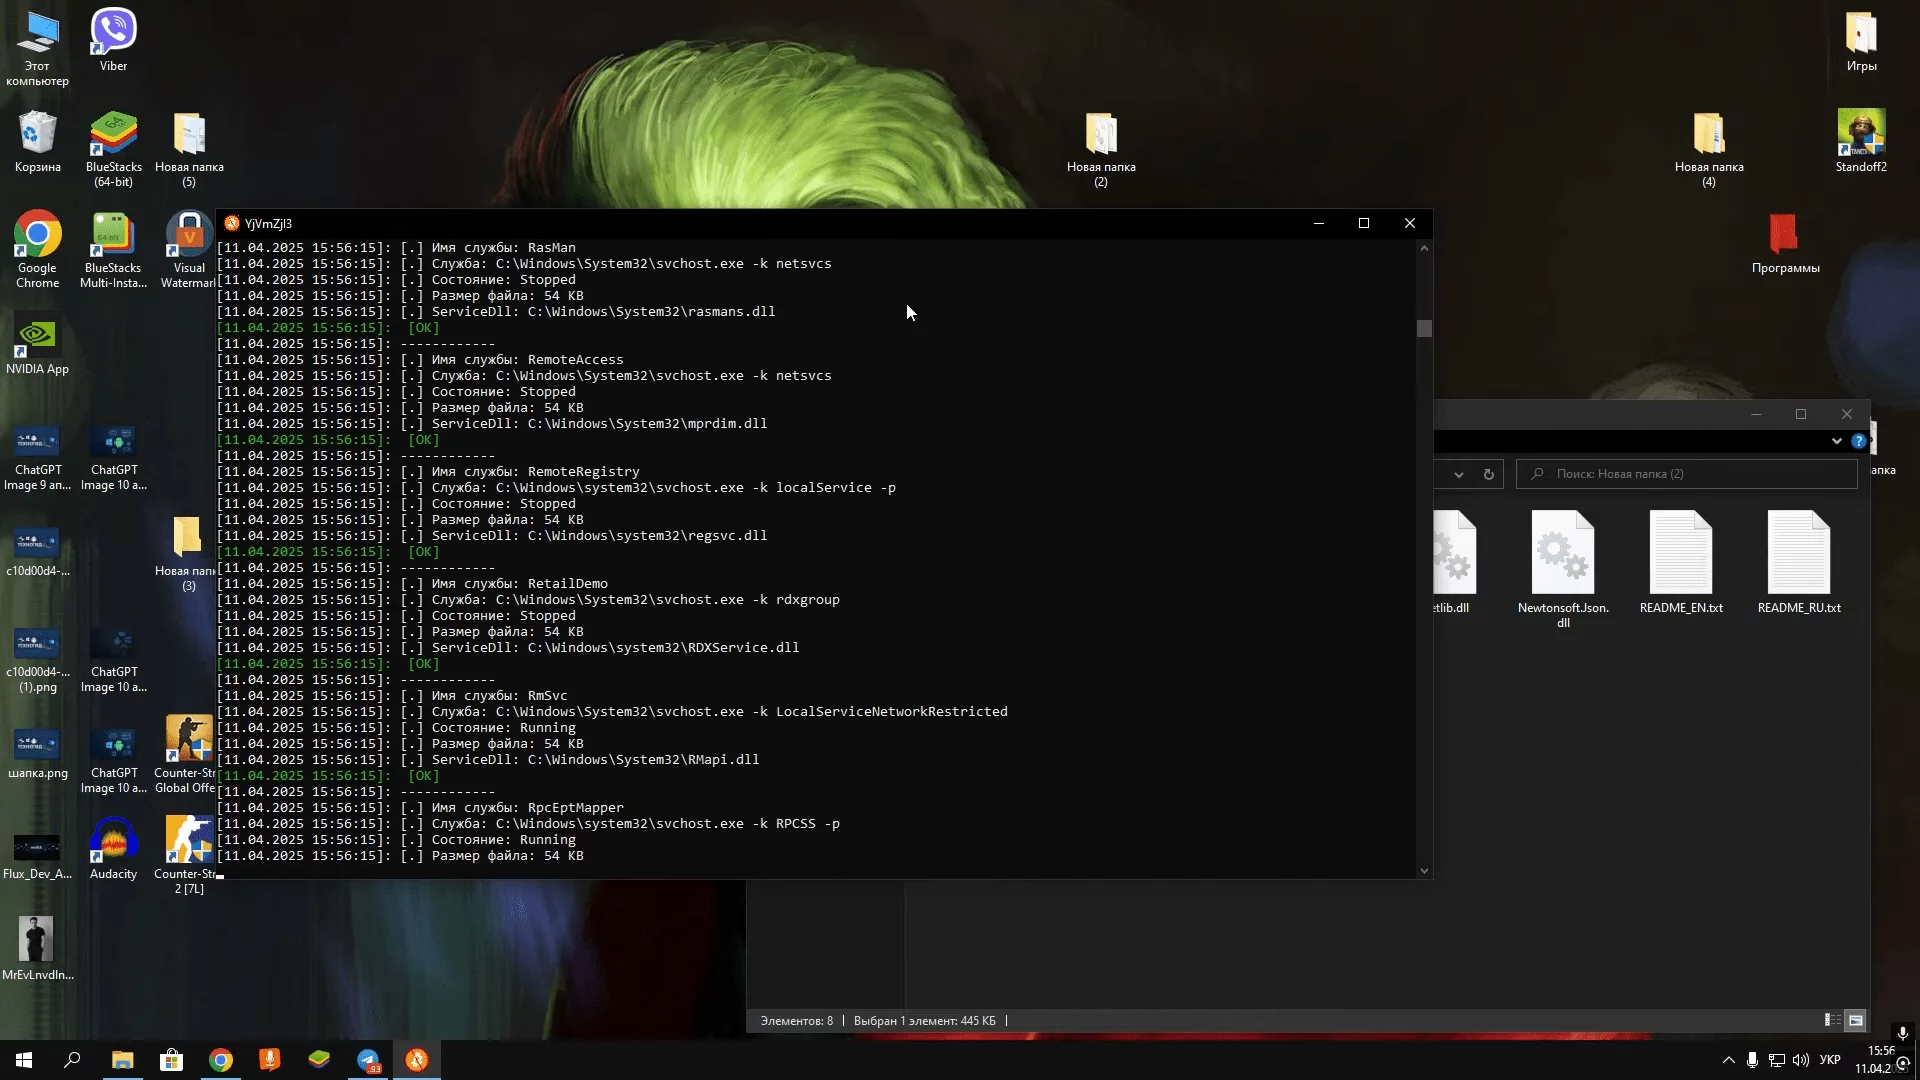Click console scrollbar down arrow

point(1424,870)
